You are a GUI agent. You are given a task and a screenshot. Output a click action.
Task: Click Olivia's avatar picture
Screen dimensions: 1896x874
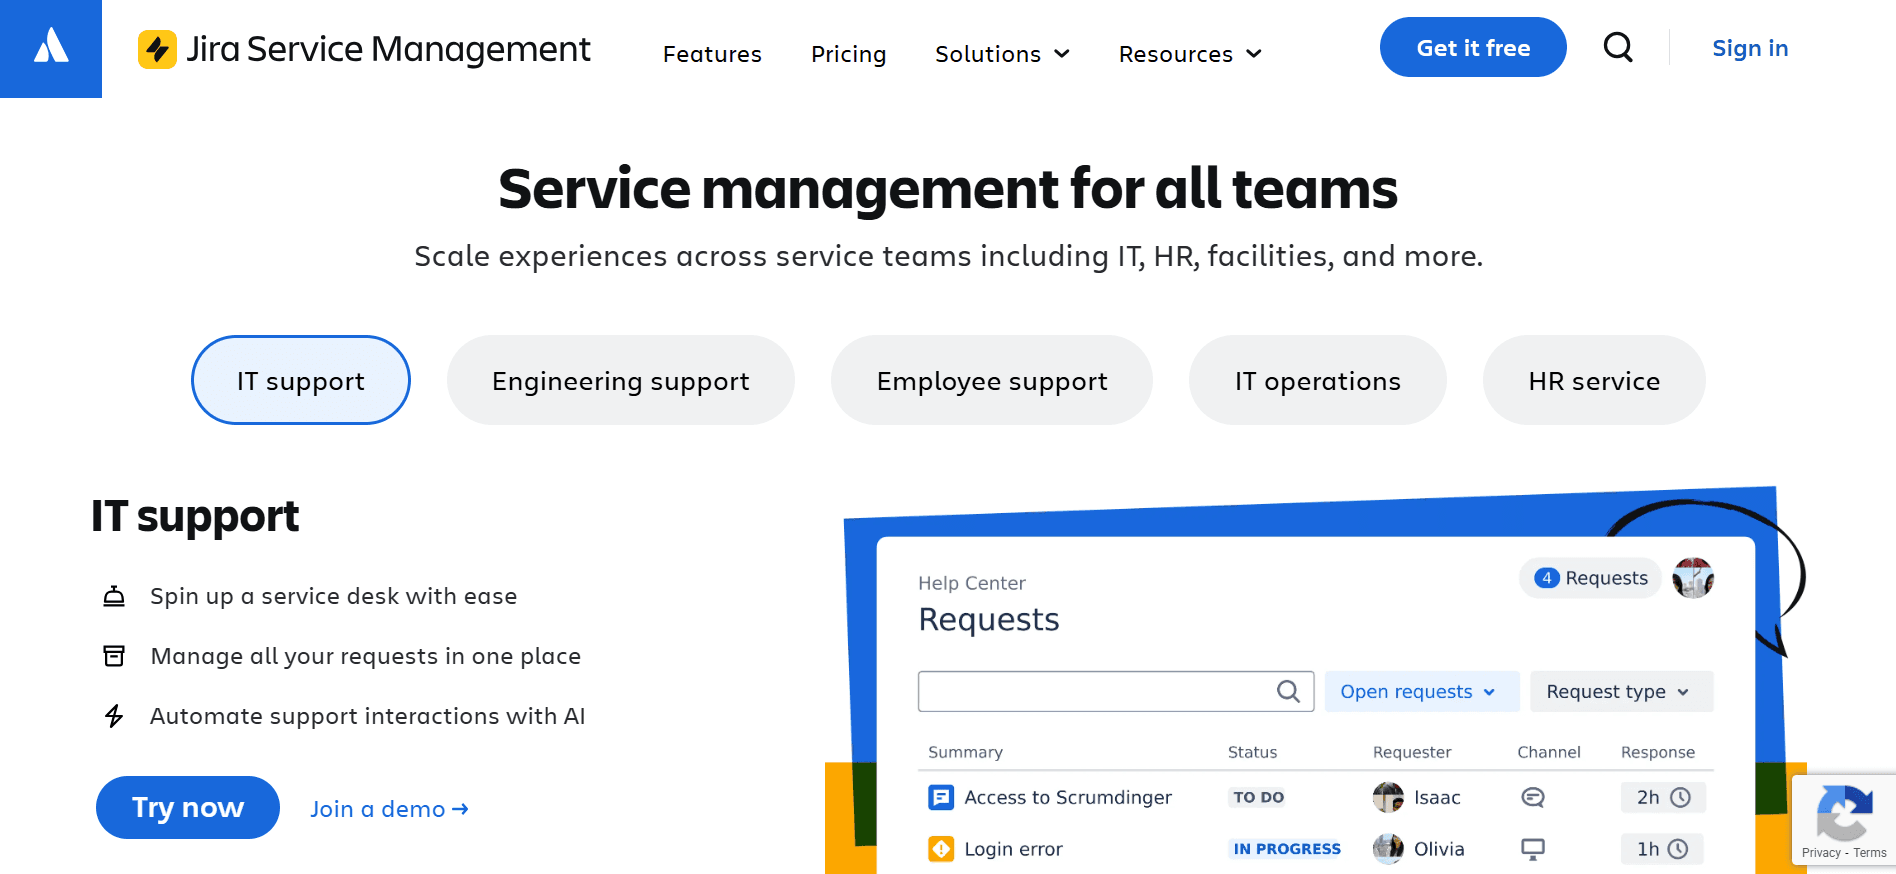pyautogui.click(x=1388, y=849)
